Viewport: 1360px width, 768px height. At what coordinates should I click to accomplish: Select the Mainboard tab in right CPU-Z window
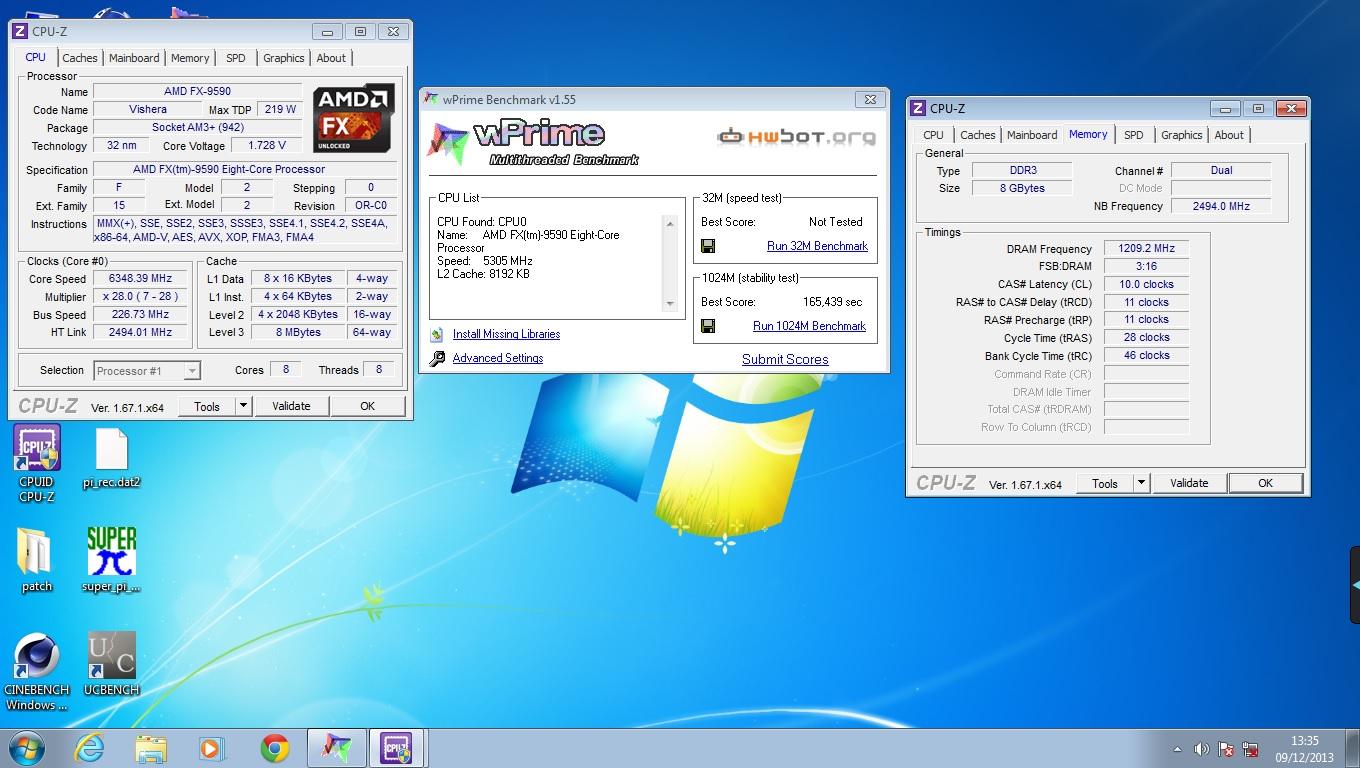click(1032, 135)
